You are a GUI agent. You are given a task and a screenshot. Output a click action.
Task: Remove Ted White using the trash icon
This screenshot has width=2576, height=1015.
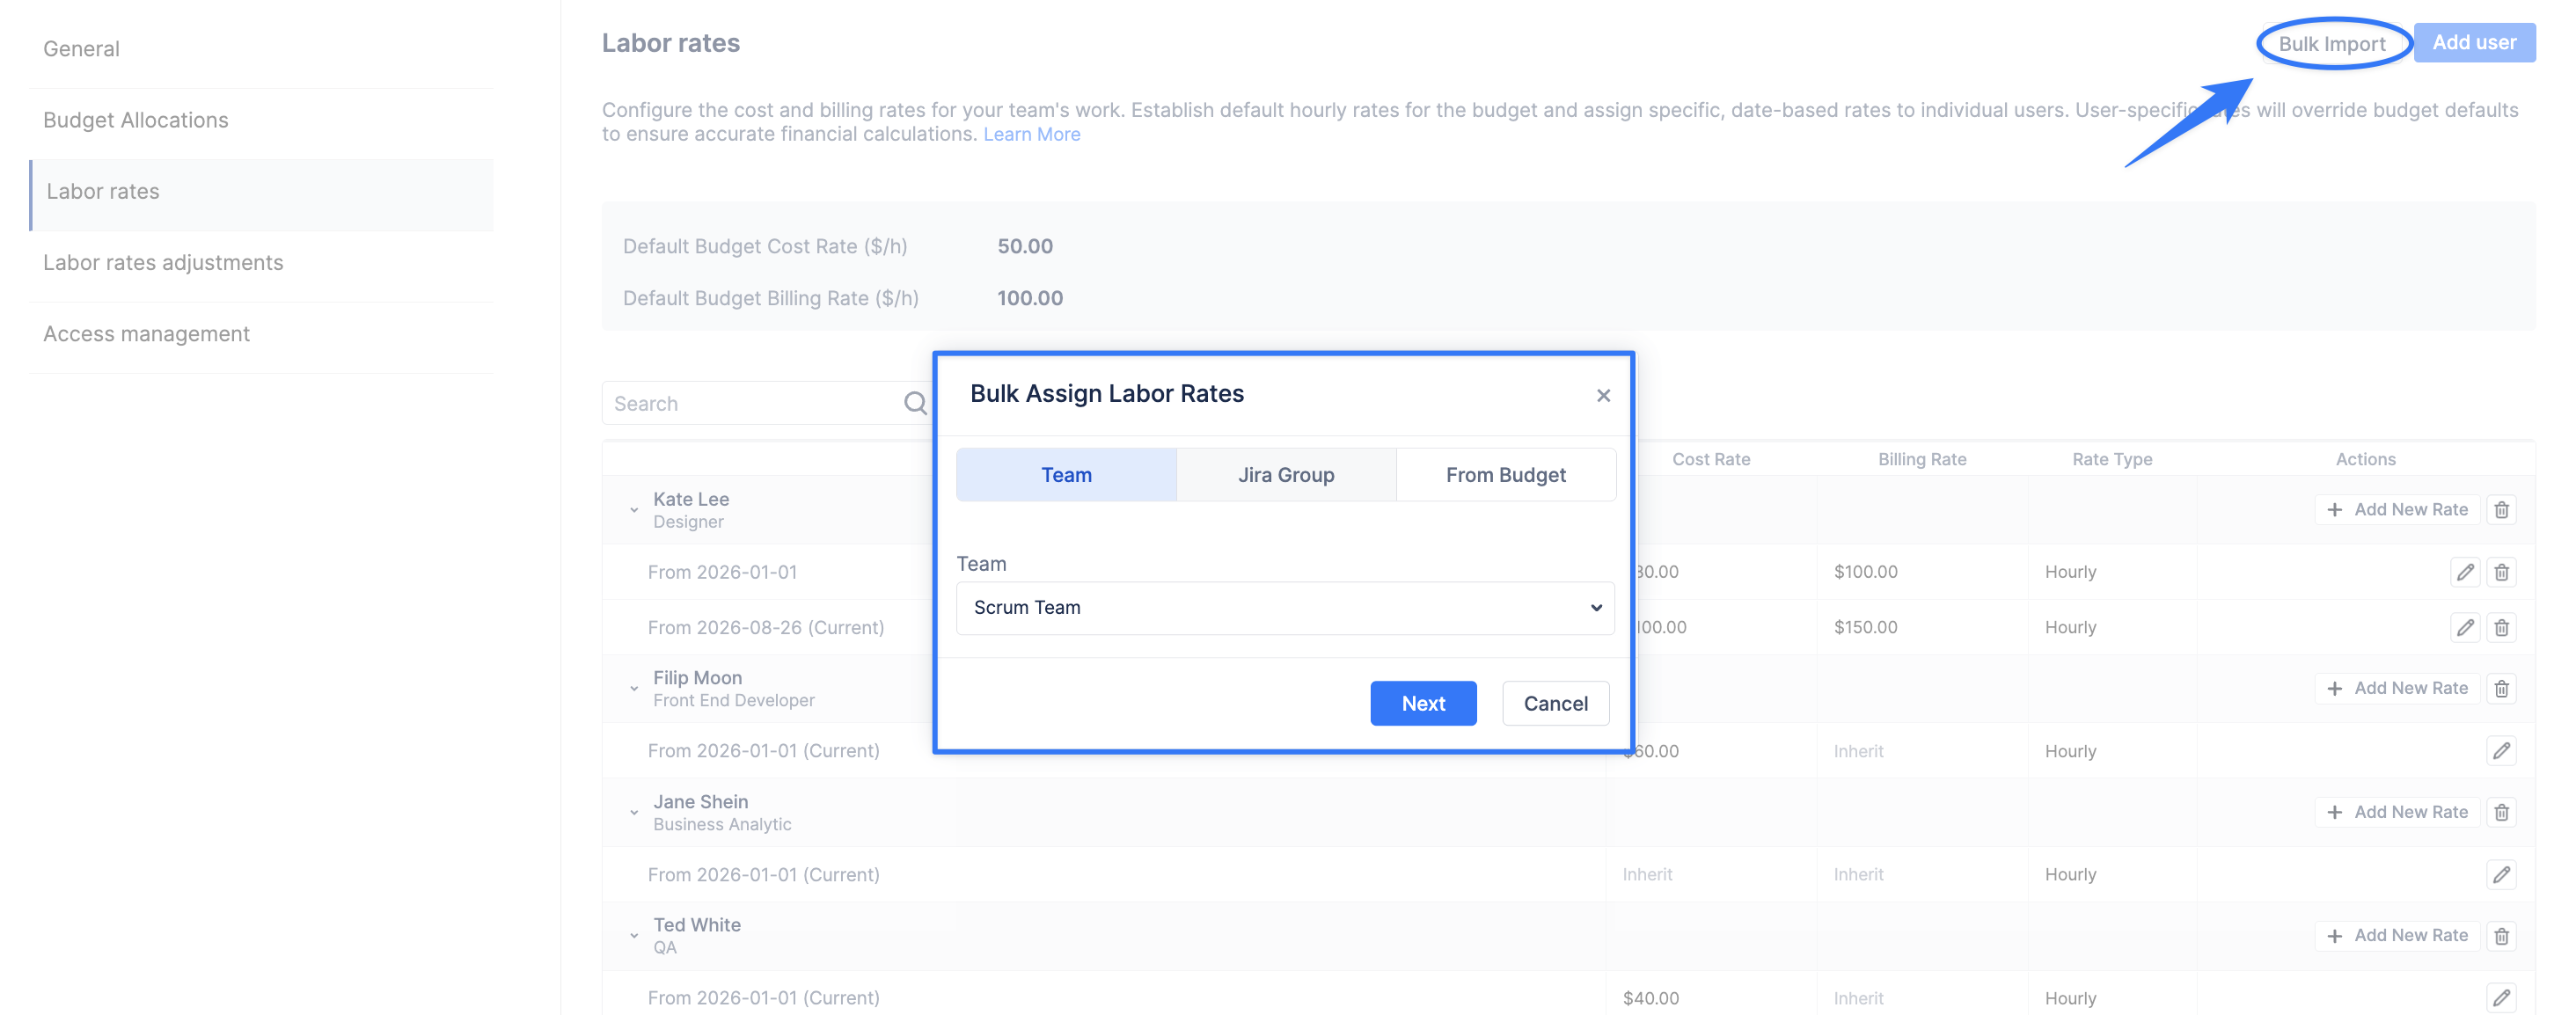point(2501,936)
